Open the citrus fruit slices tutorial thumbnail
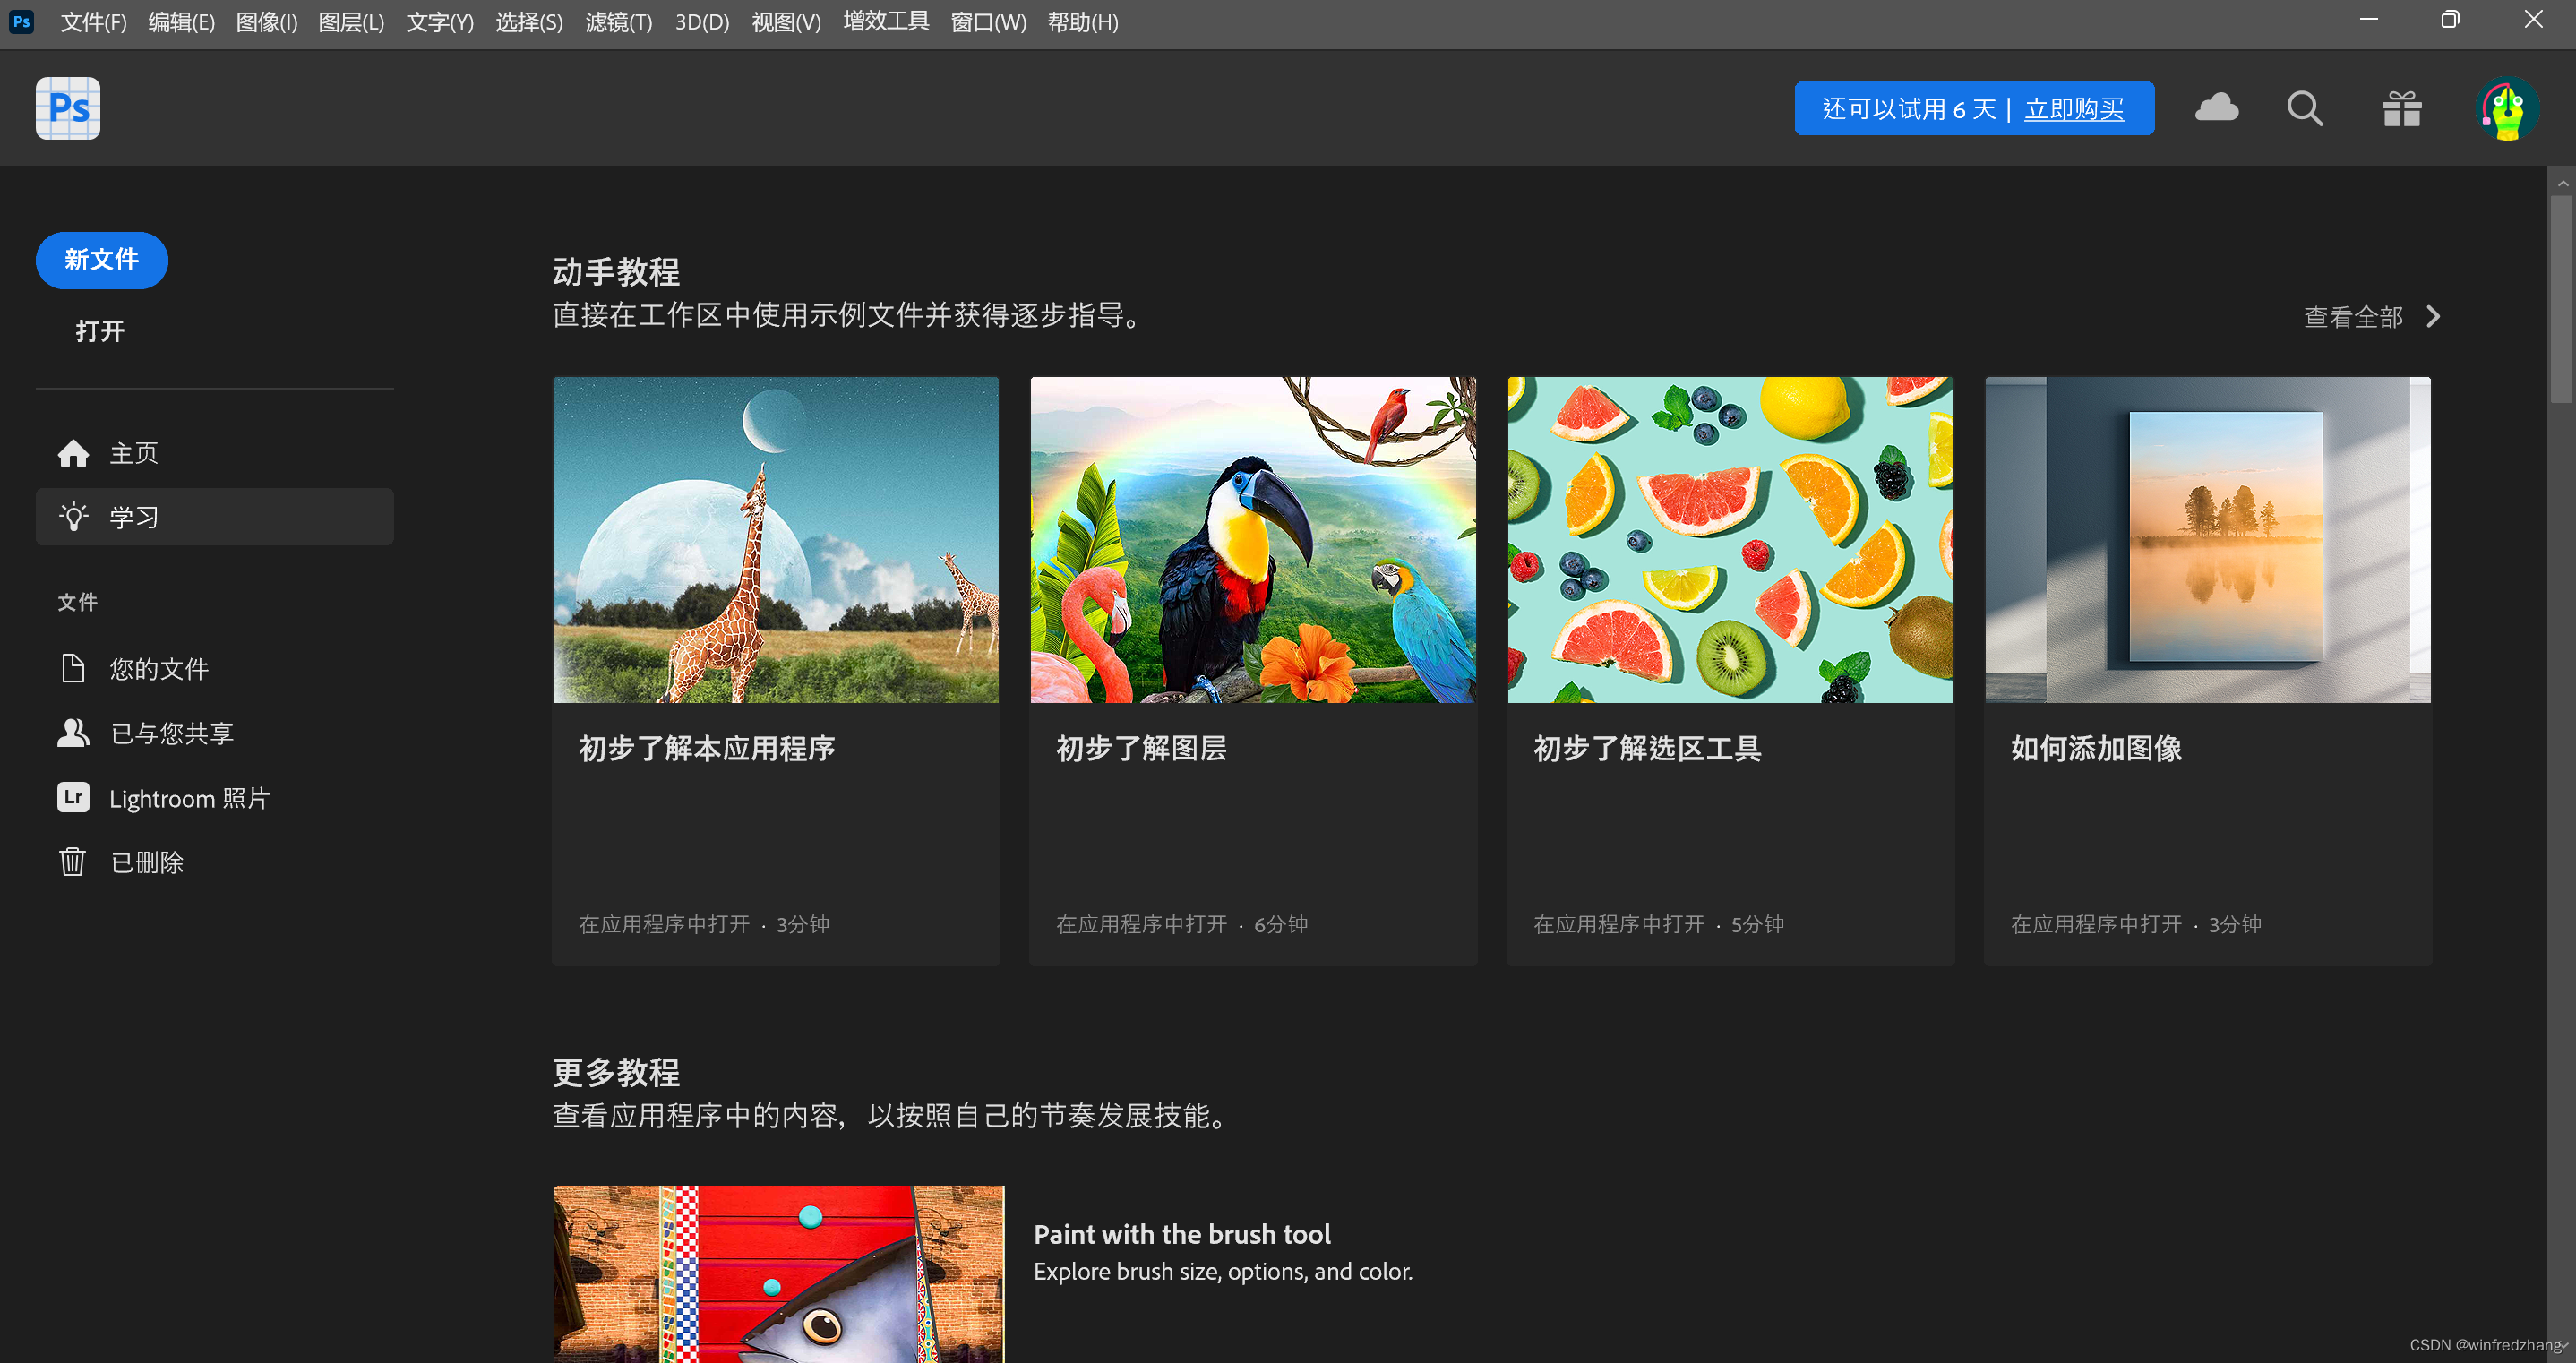Viewport: 2576px width, 1363px height. click(1730, 540)
